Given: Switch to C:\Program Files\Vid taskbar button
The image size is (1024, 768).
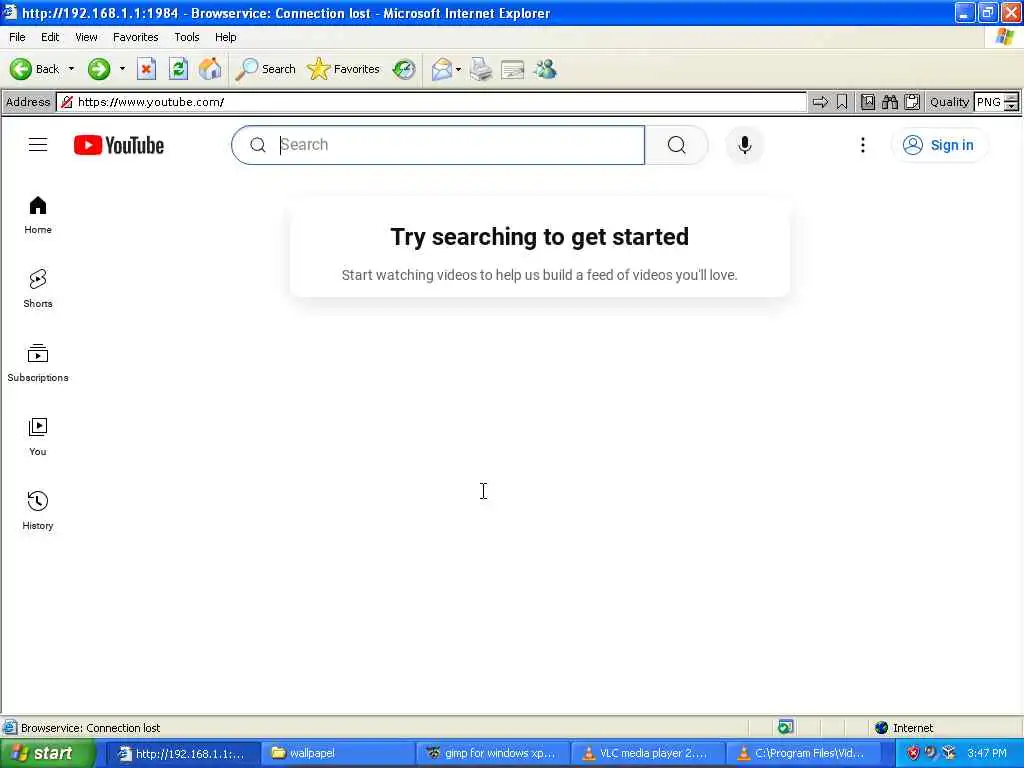Looking at the screenshot, I should (x=803, y=754).
